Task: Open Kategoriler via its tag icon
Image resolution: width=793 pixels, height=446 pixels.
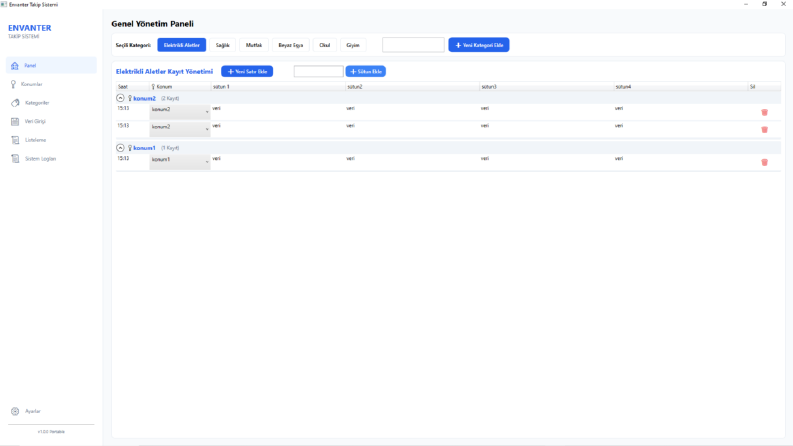Action: tap(15, 103)
